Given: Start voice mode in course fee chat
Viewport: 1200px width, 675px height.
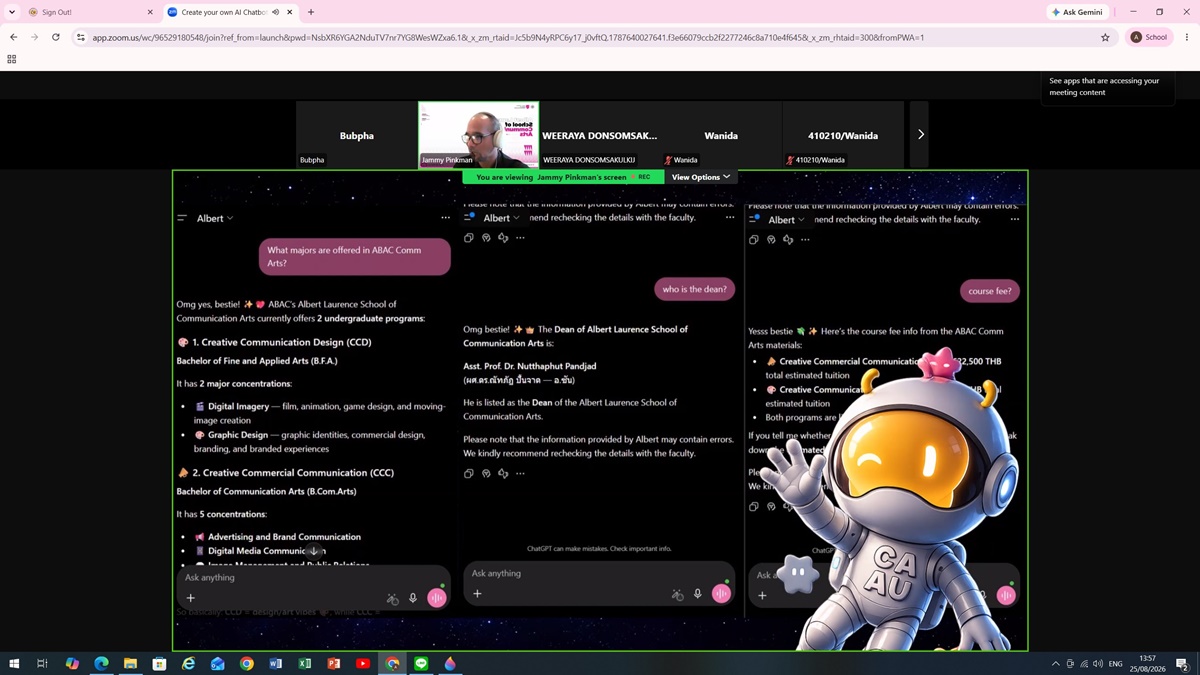Looking at the screenshot, I should tap(1006, 595).
